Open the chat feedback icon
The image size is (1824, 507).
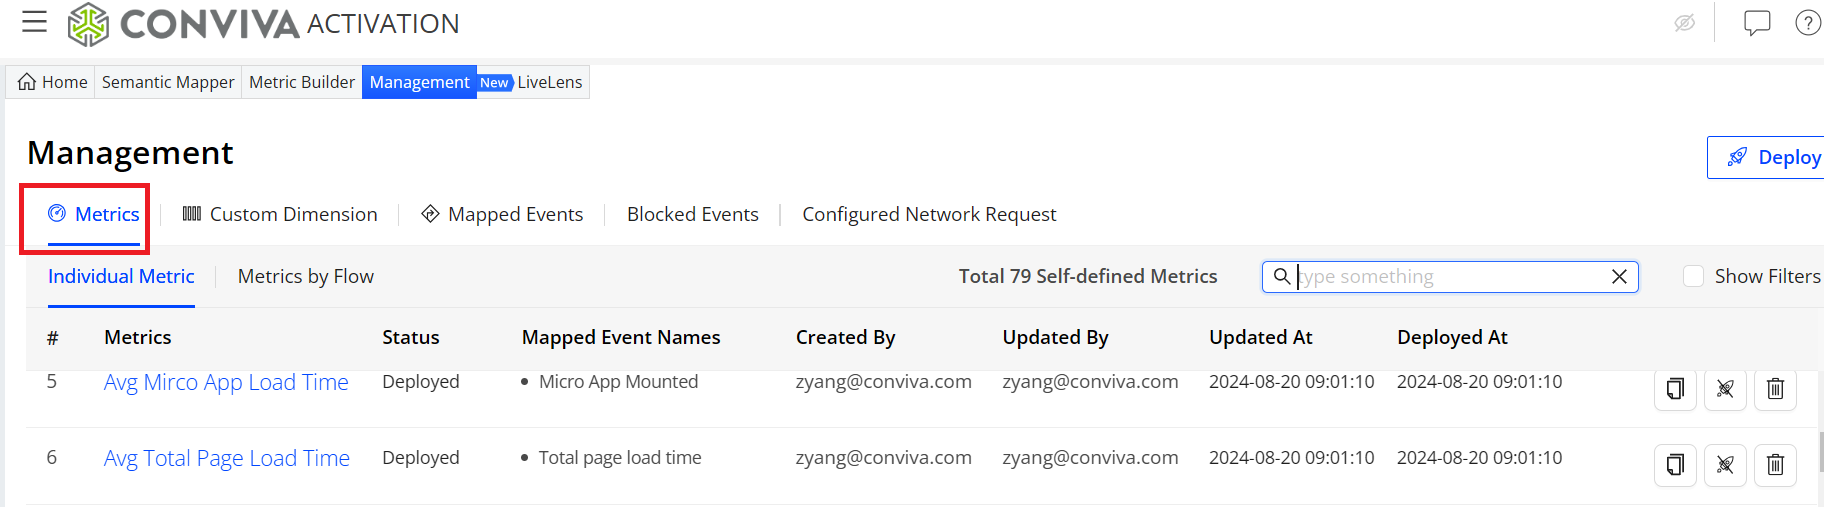[x=1757, y=22]
